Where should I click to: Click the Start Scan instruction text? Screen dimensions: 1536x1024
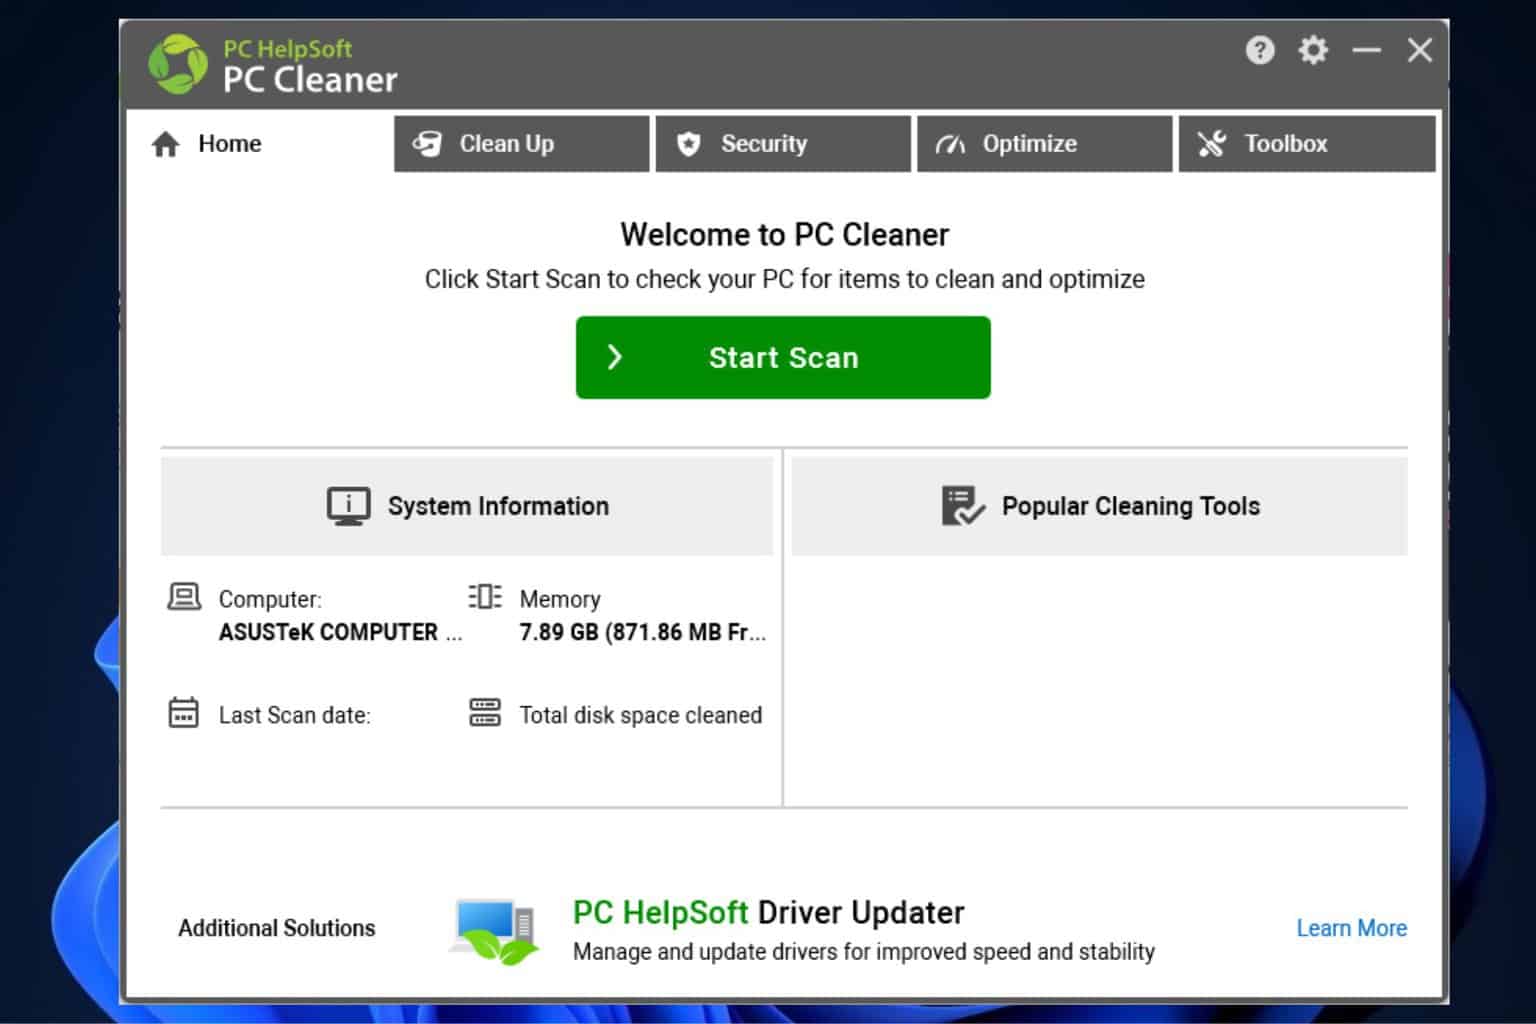(x=784, y=279)
